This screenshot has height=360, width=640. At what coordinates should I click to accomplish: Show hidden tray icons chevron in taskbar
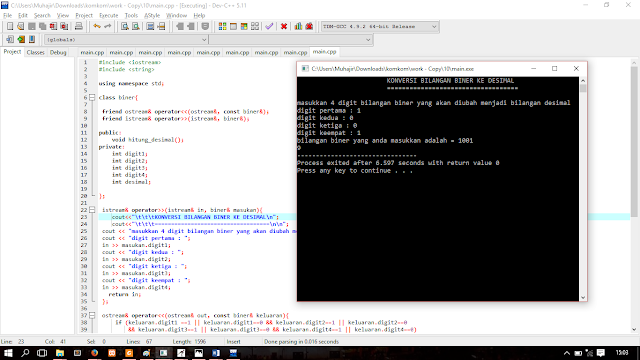coord(567,353)
